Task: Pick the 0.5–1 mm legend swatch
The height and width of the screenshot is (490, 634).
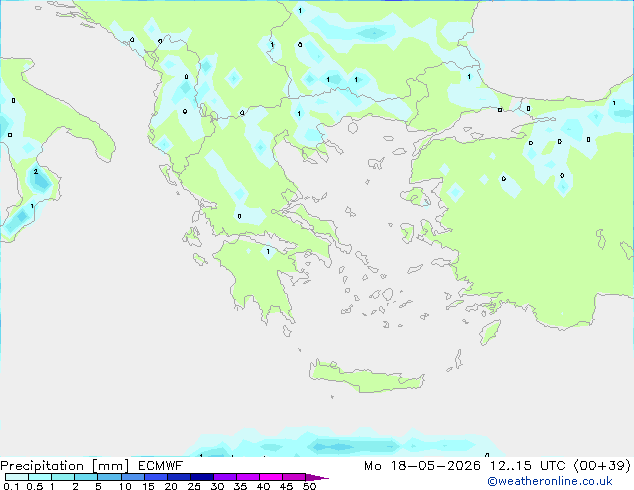Action: tap(40, 477)
